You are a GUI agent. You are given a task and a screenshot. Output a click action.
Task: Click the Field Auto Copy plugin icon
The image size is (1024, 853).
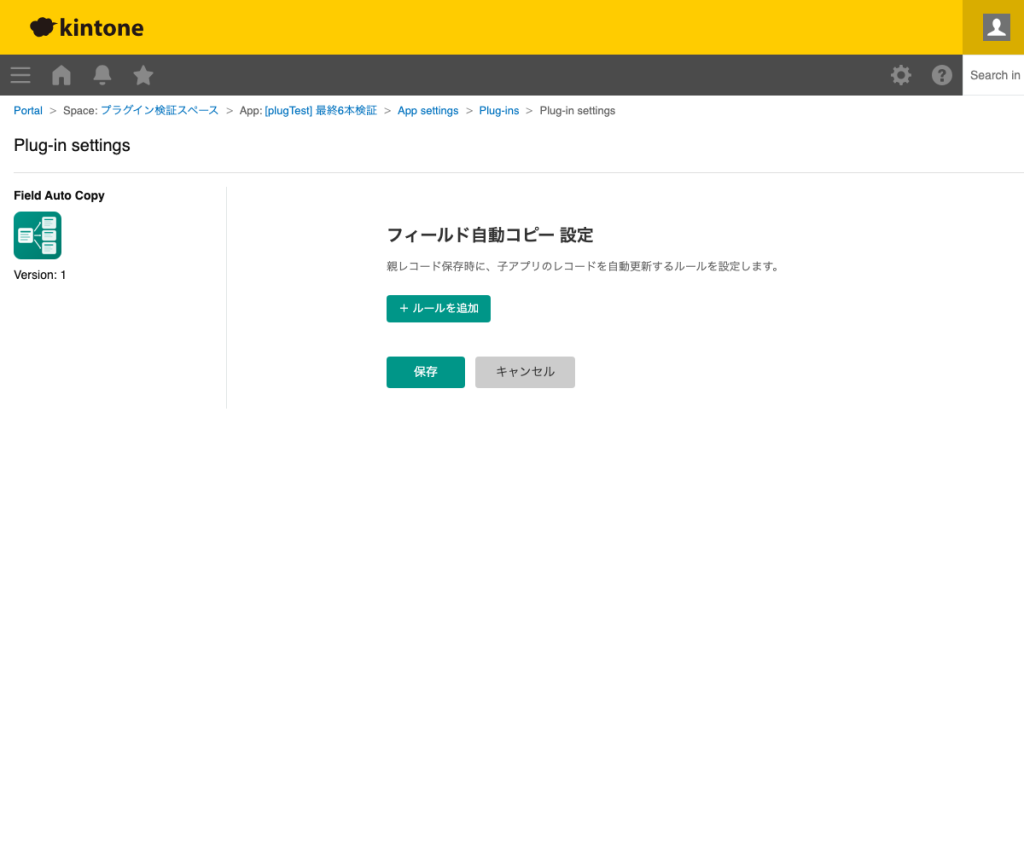37,235
